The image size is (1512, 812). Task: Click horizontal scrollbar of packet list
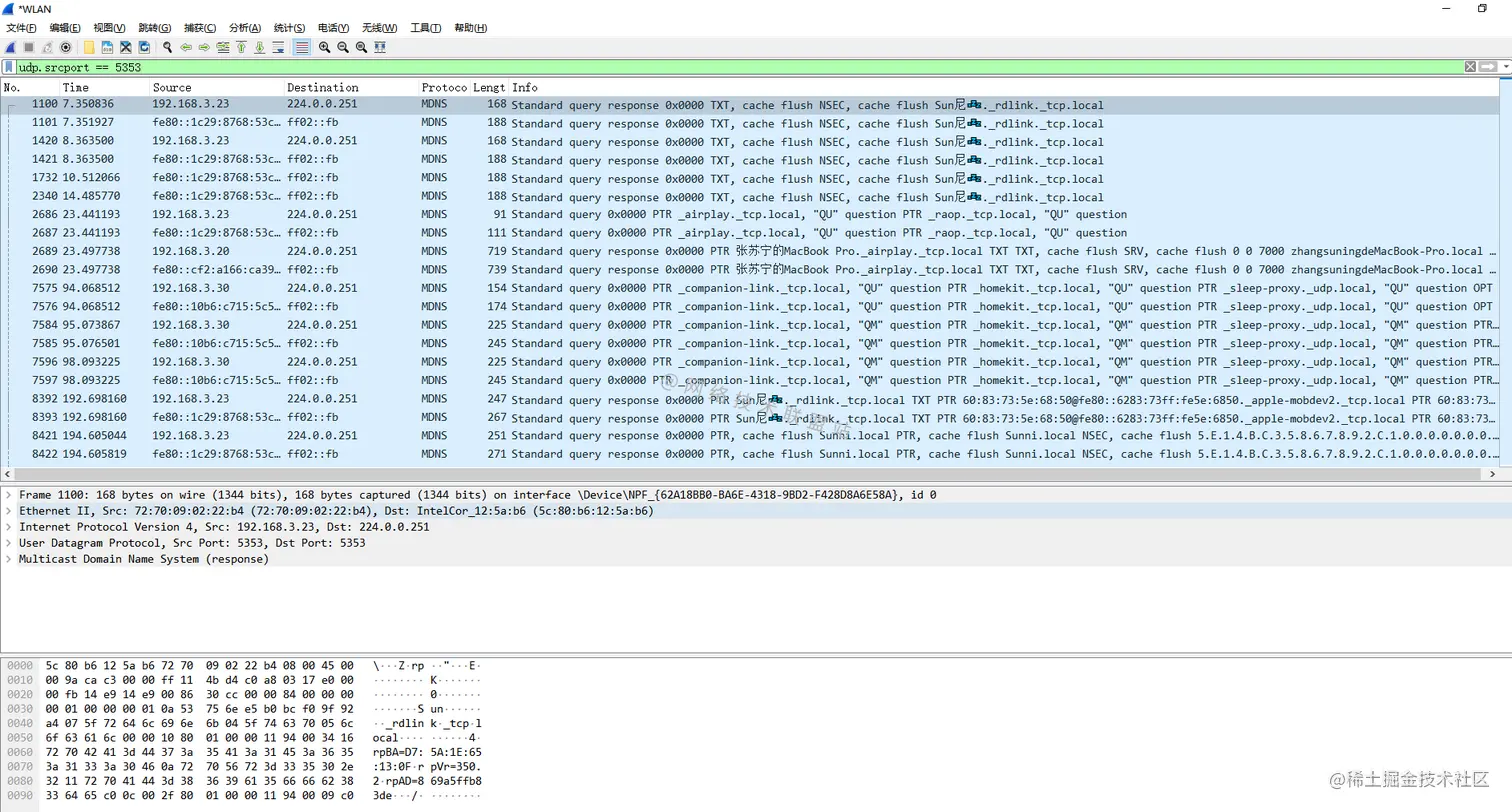tap(750, 474)
